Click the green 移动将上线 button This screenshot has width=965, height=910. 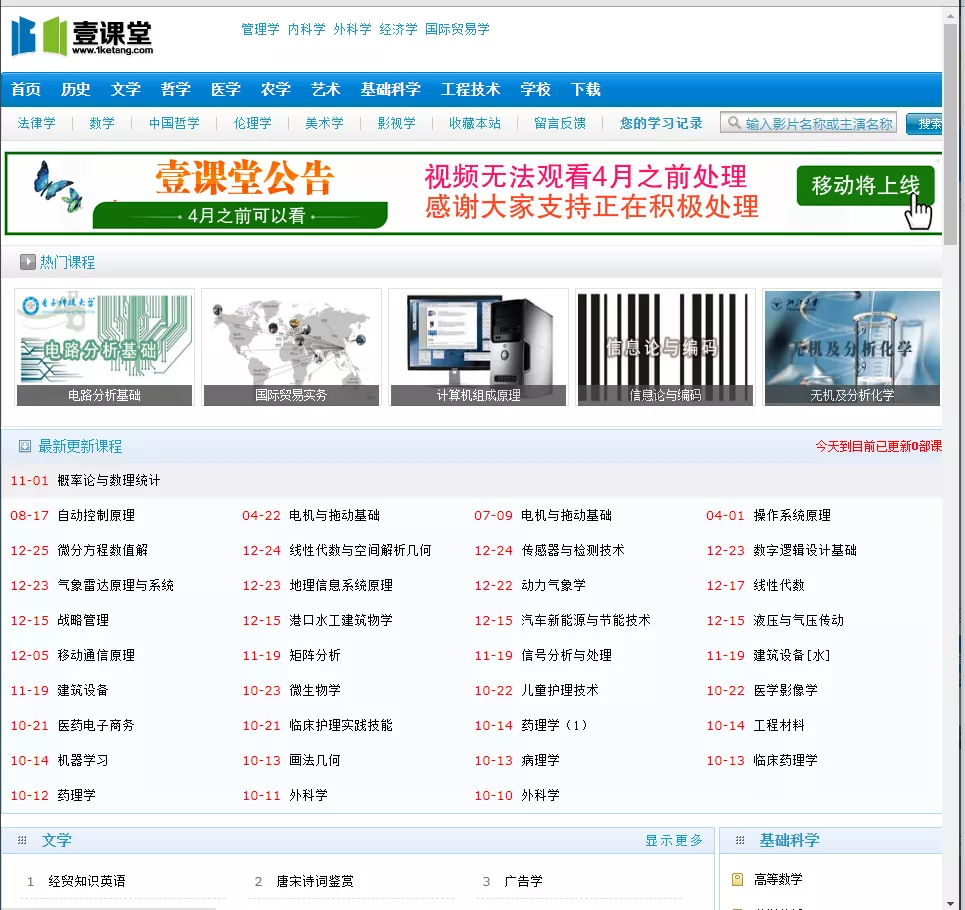coord(864,187)
